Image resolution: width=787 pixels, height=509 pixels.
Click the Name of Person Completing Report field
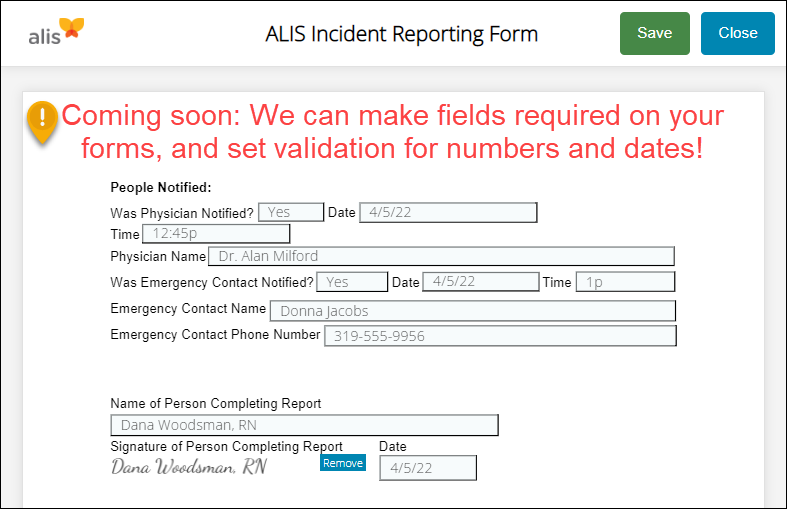click(304, 425)
